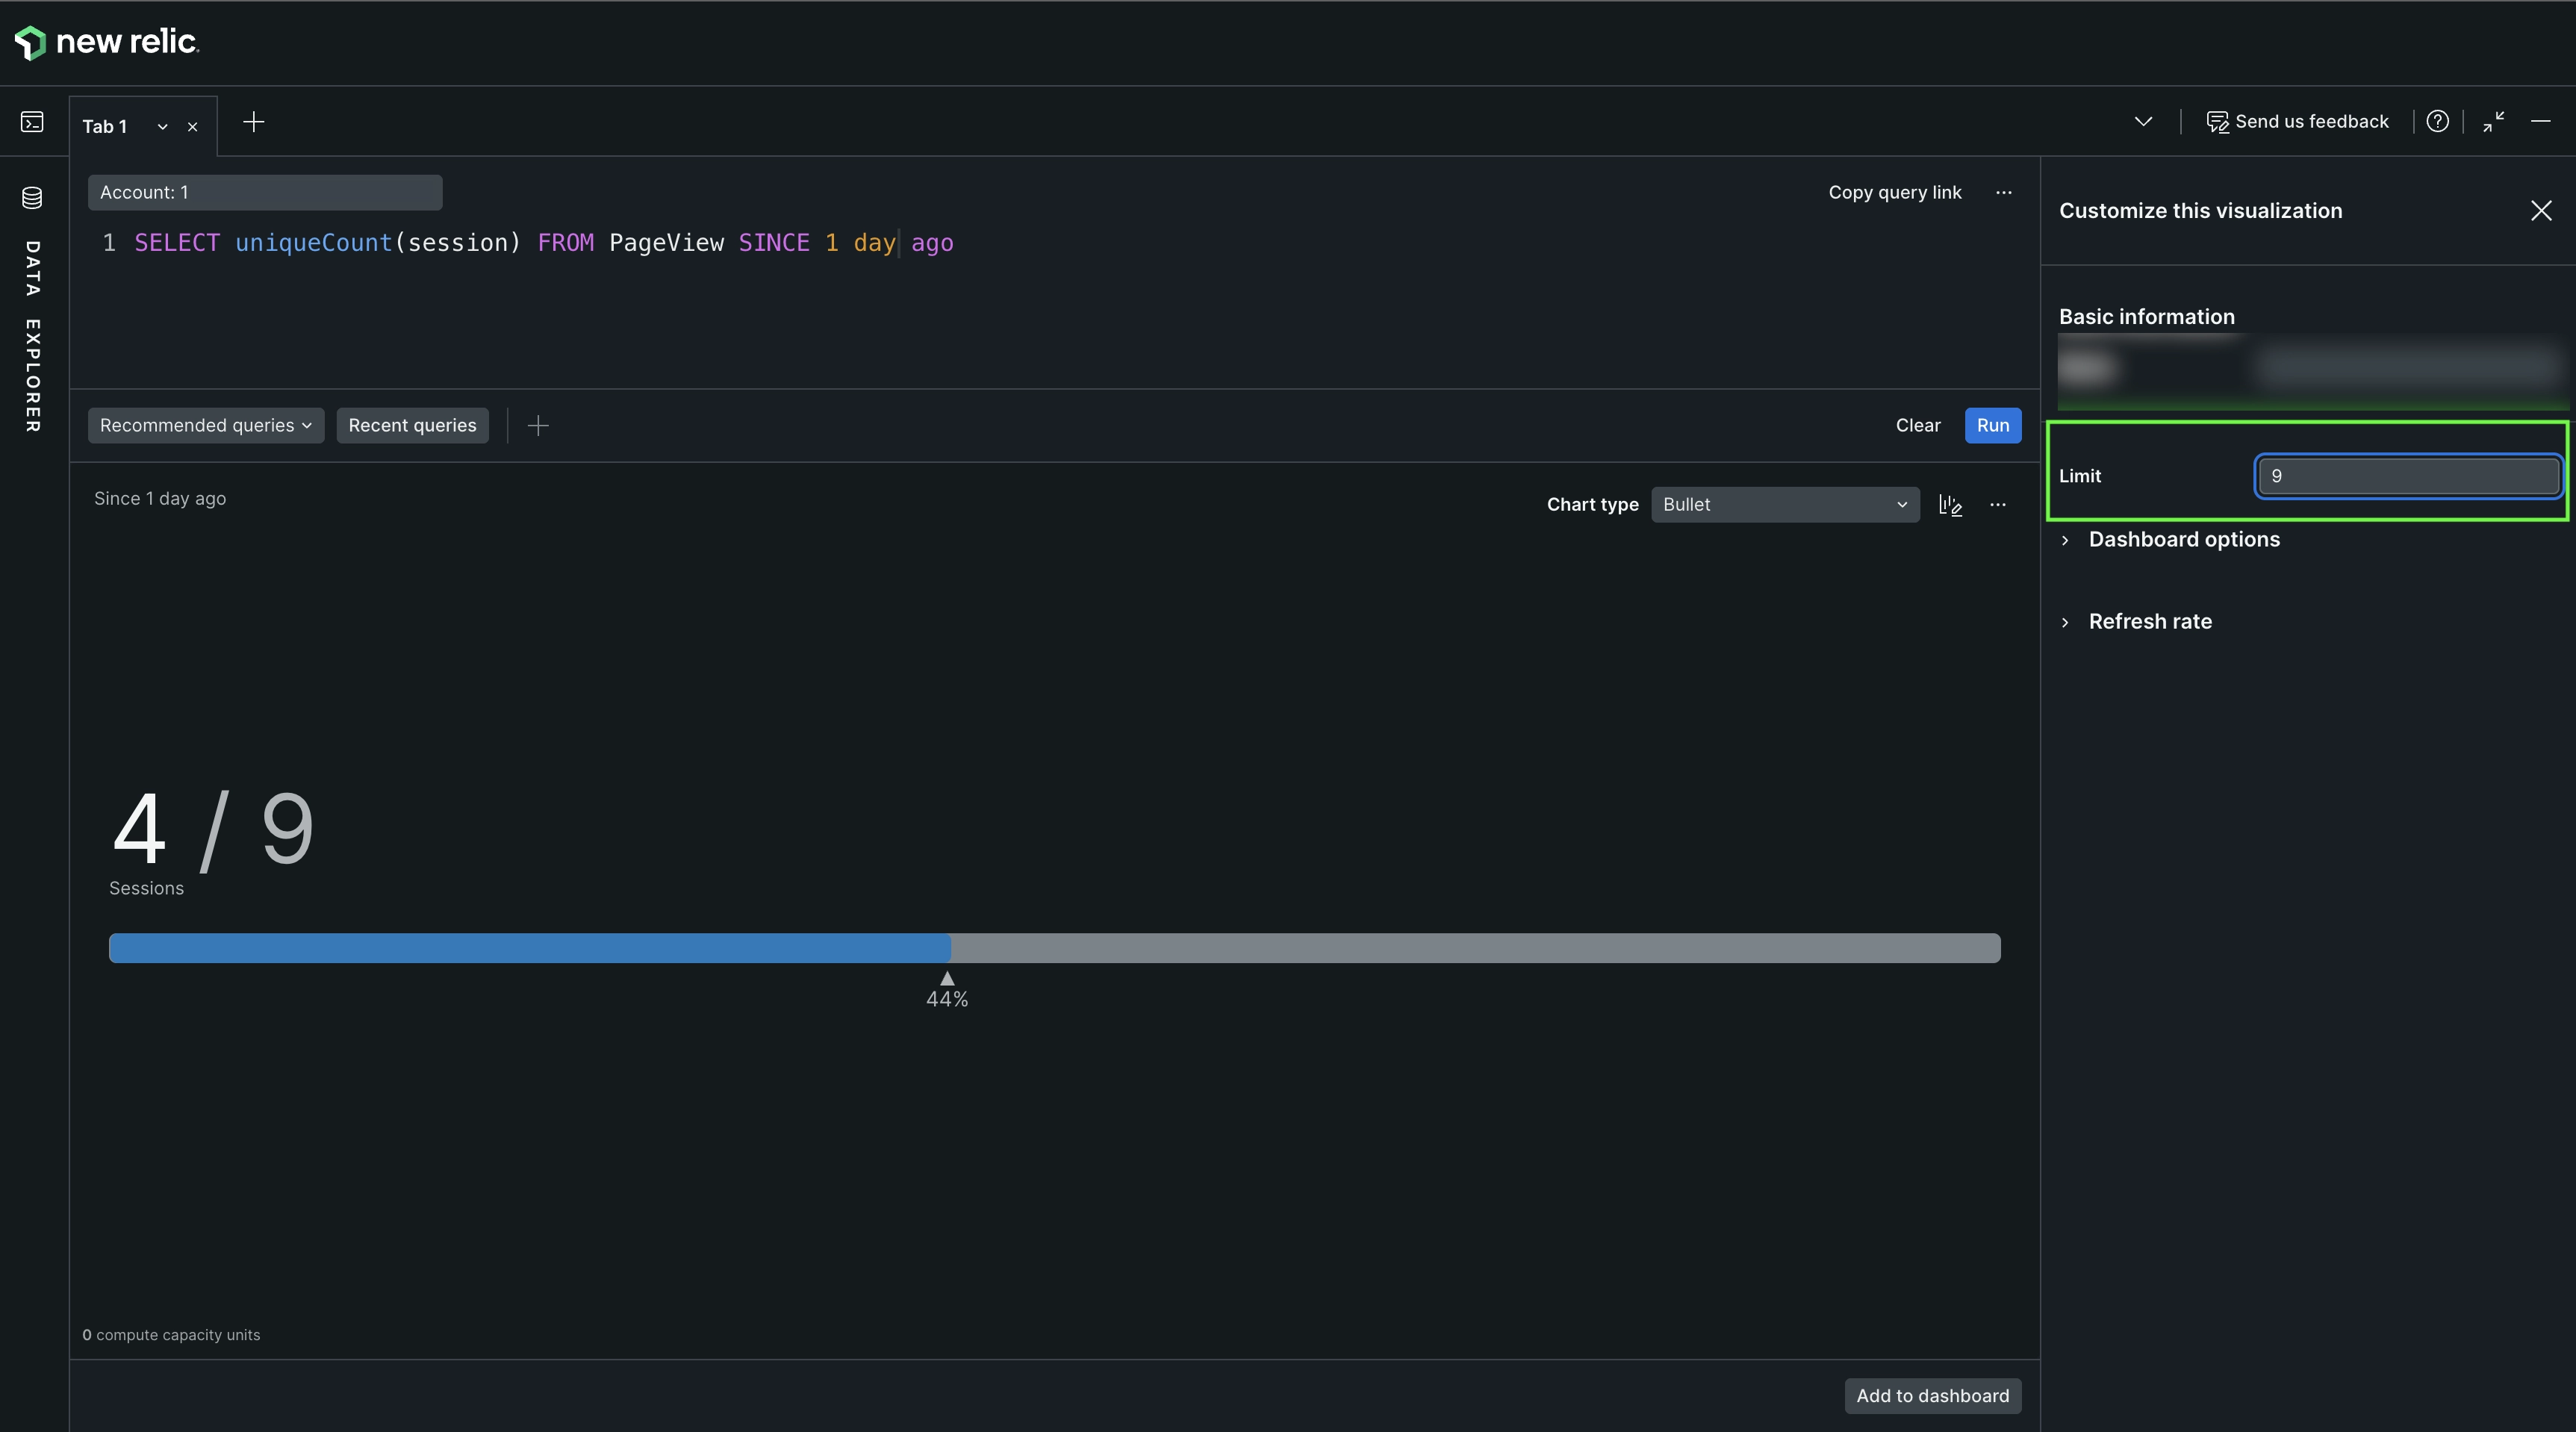Click the New Relic logo
The image size is (2576, 1432).
pyautogui.click(x=107, y=42)
